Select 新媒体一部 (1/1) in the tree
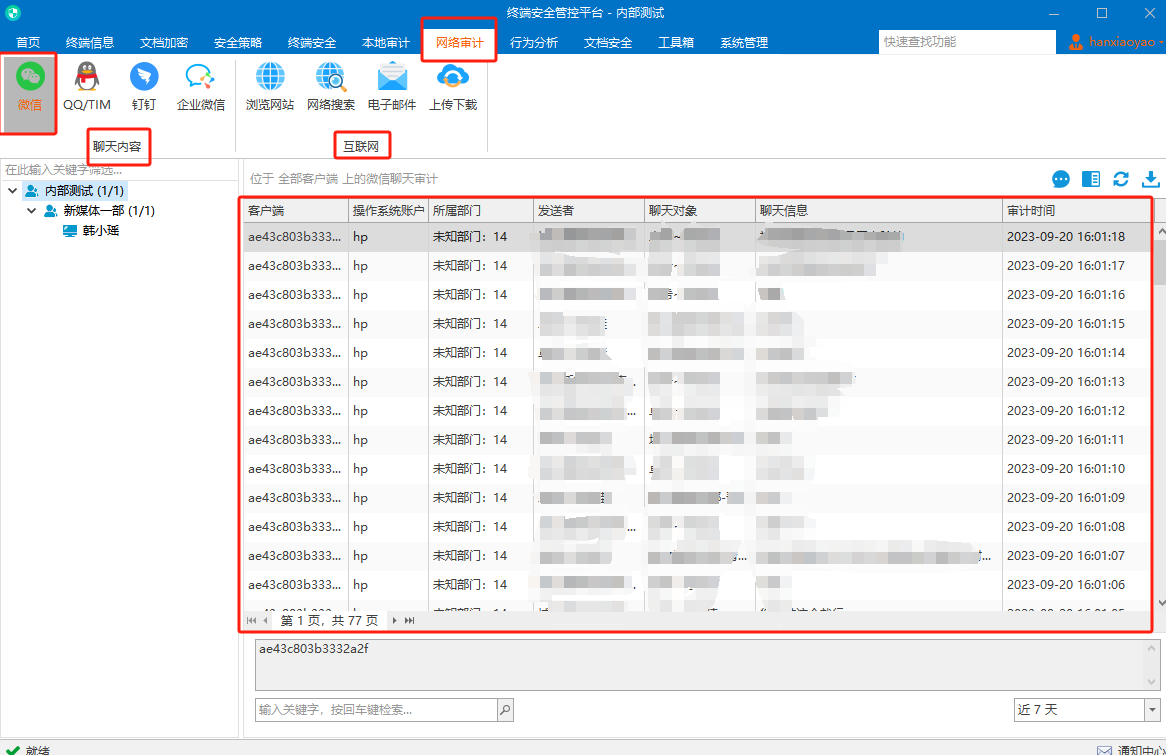The image size is (1166, 755). 109,211
